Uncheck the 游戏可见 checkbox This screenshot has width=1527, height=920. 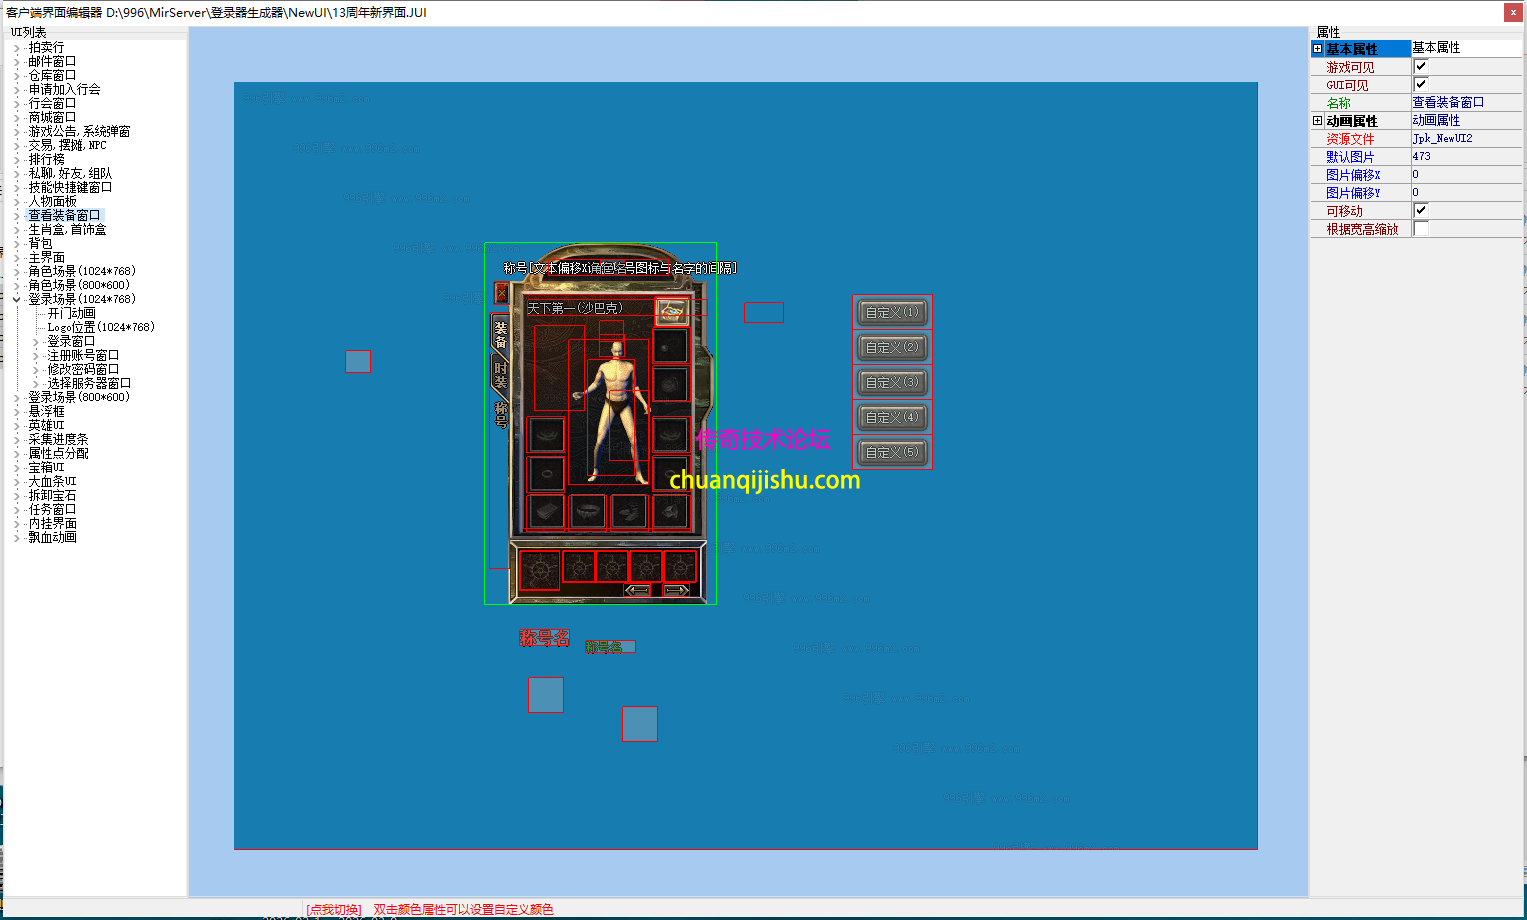[1421, 66]
